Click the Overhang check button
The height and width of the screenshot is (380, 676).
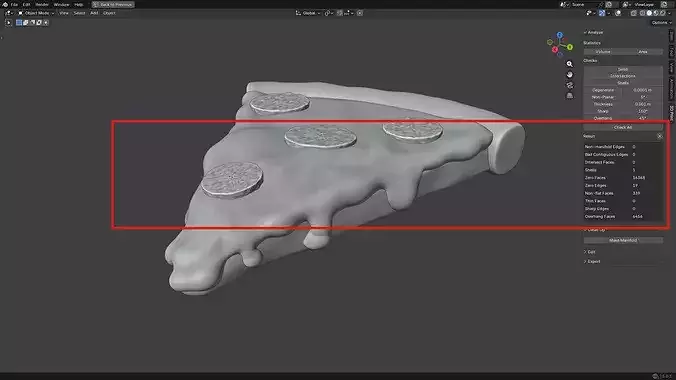603,118
